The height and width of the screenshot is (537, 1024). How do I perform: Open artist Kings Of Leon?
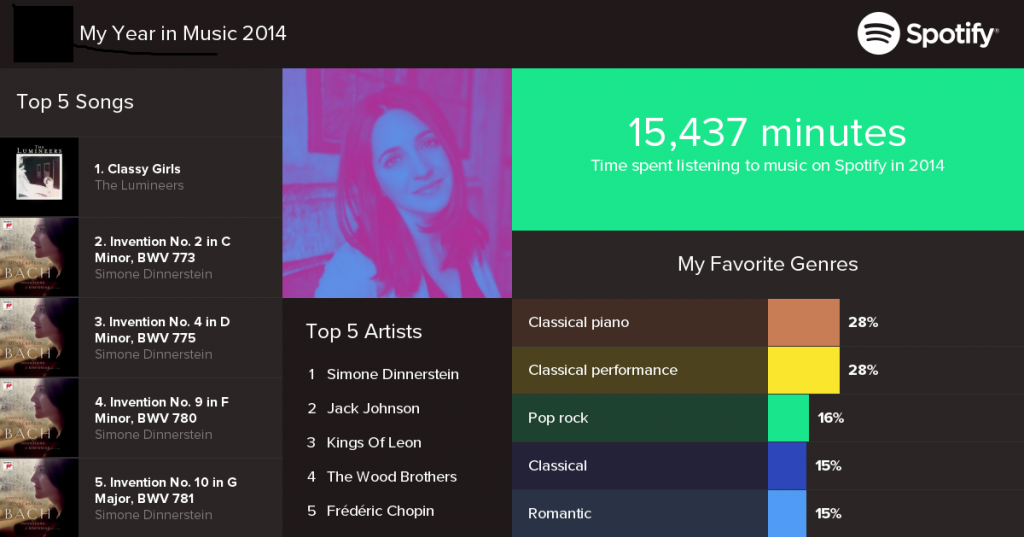[374, 443]
